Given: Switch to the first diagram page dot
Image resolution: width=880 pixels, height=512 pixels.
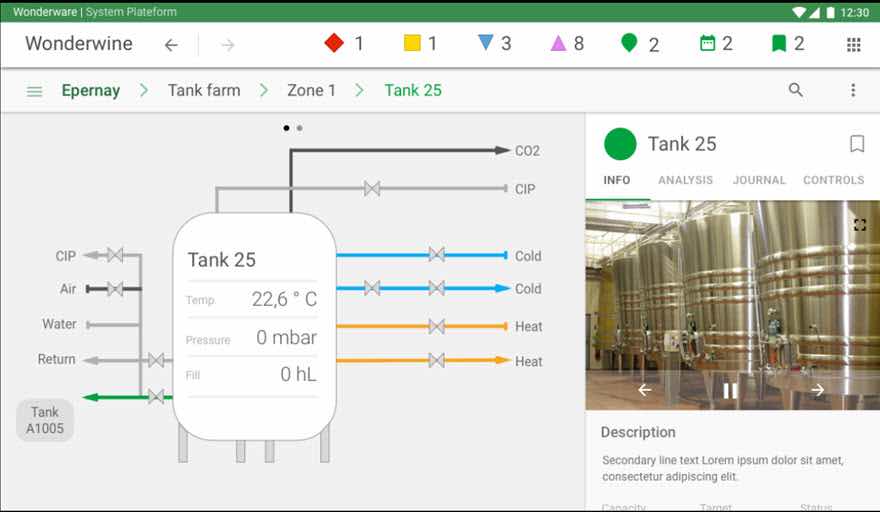Looking at the screenshot, I should (x=286, y=128).
